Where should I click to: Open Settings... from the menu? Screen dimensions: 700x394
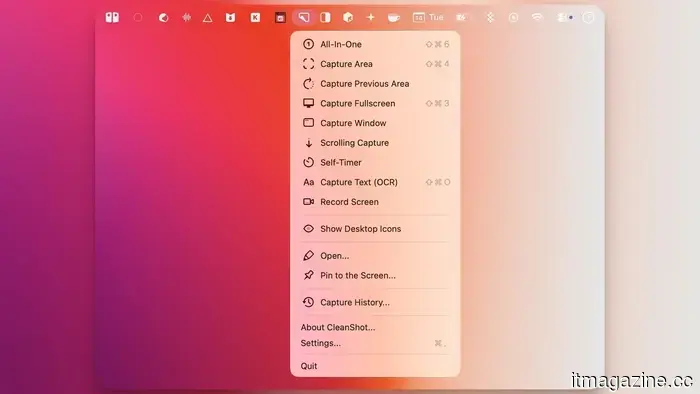click(x=375, y=343)
